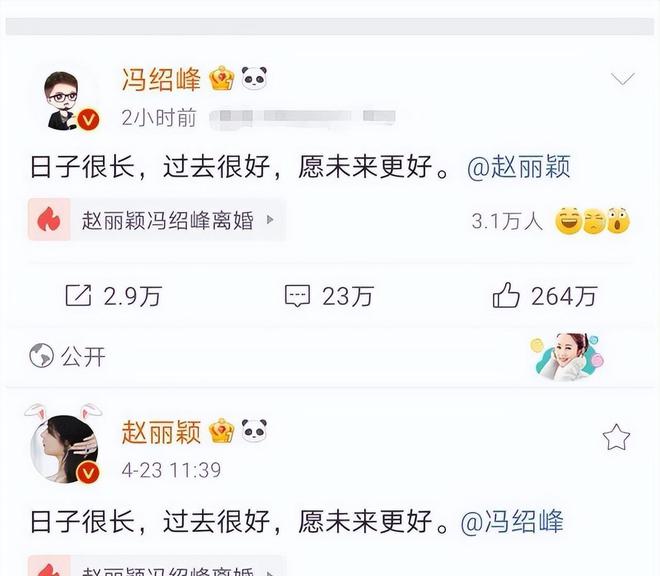
Task: Open the repost icon showing 2.9万
Action: pos(78,296)
